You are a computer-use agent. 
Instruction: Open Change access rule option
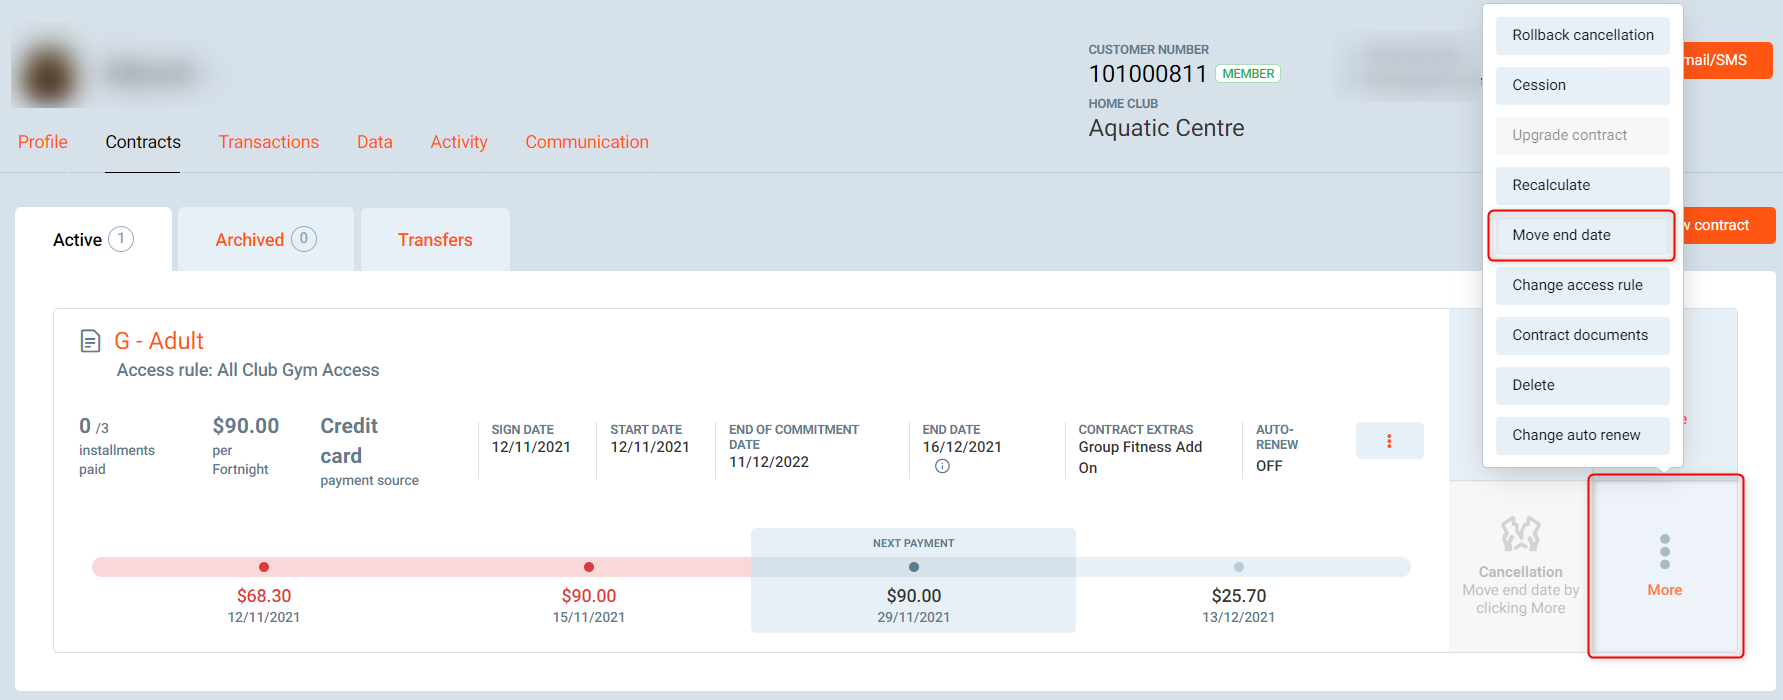pyautogui.click(x=1582, y=285)
